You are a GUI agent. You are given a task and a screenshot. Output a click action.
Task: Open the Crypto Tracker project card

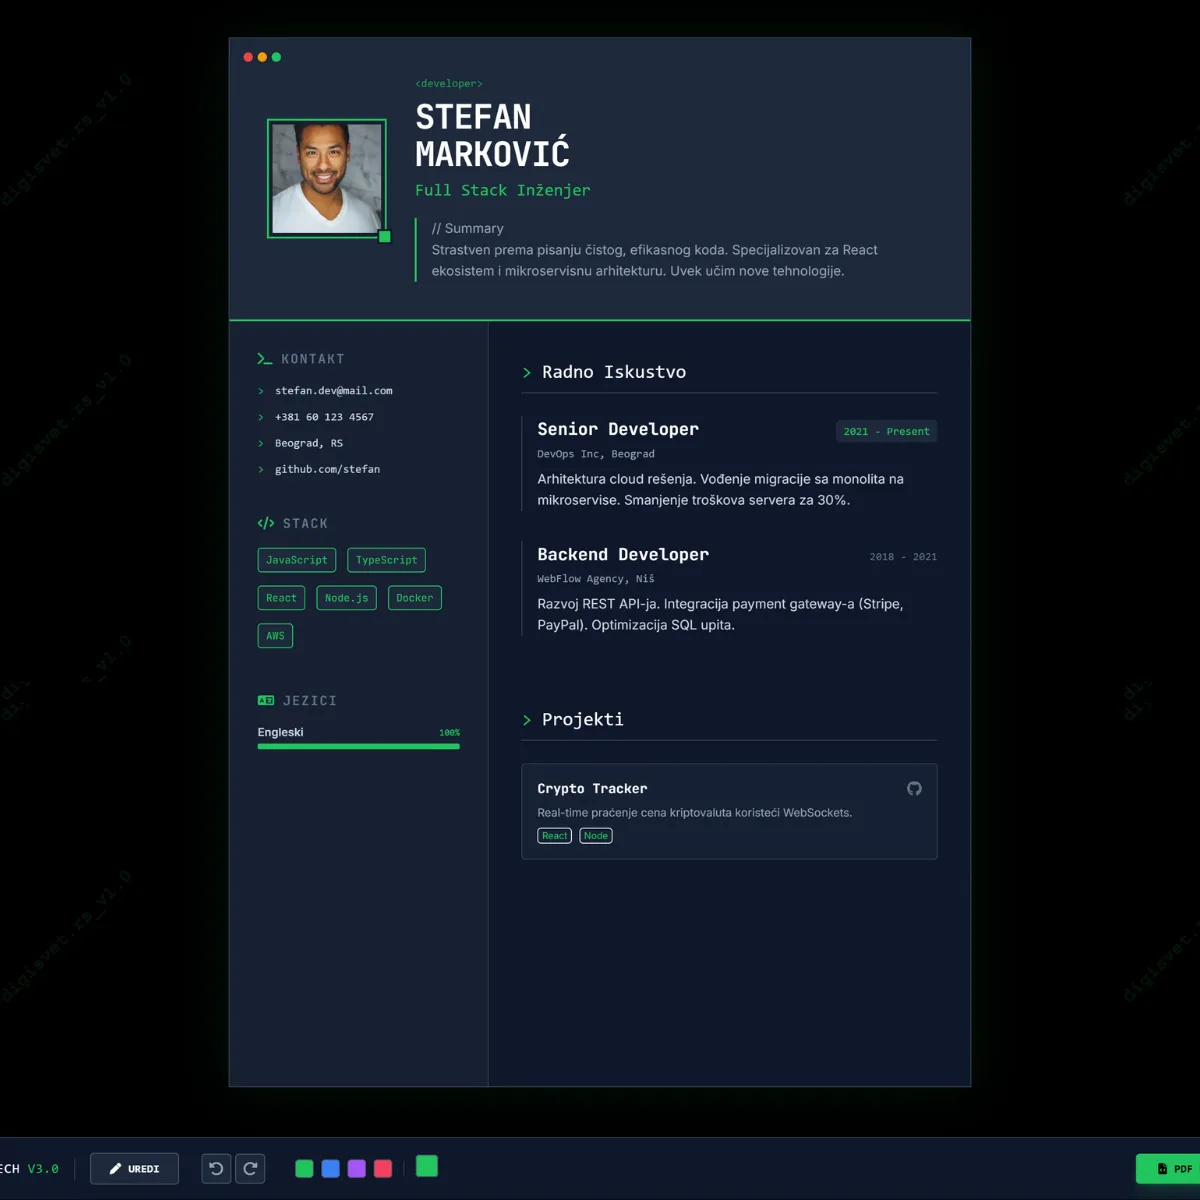(x=729, y=811)
